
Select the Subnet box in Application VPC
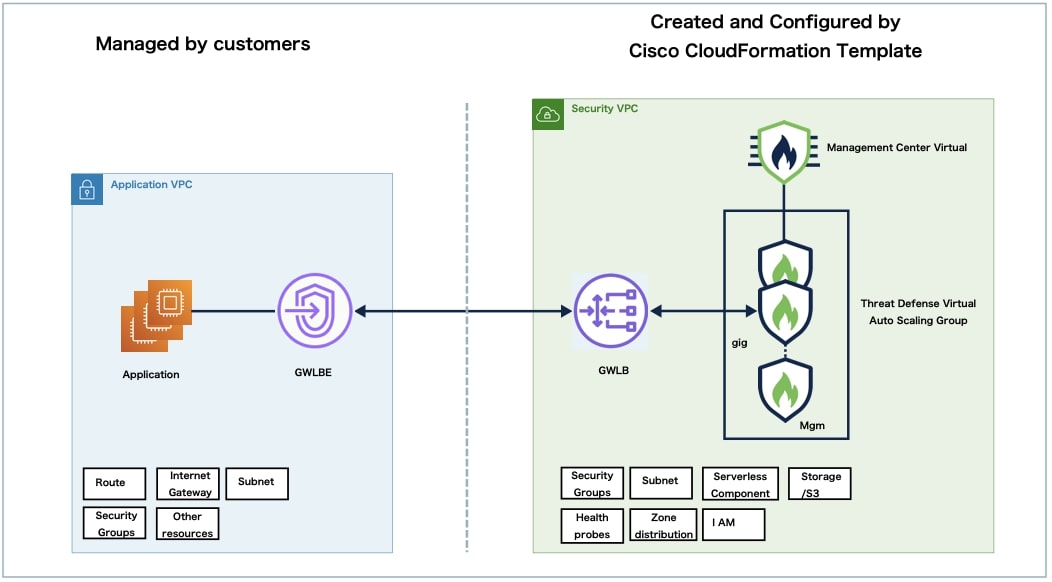(x=257, y=483)
